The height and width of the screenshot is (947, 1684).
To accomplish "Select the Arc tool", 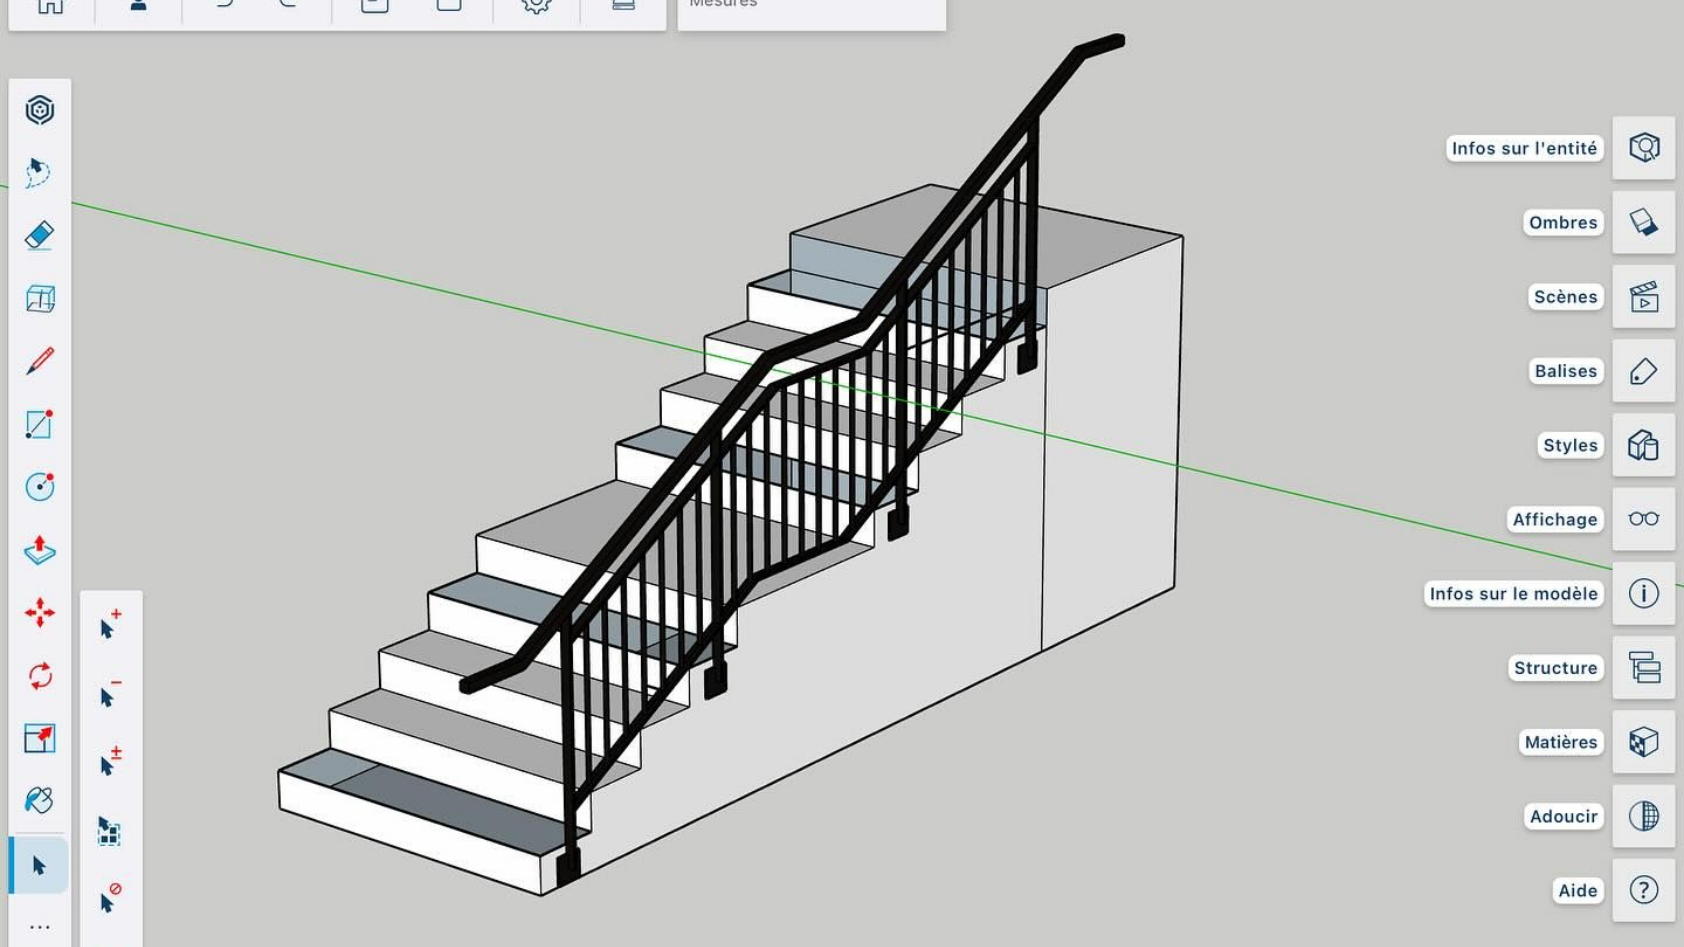I will 40,487.
